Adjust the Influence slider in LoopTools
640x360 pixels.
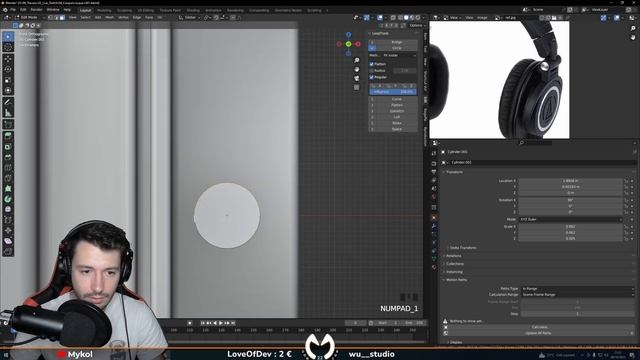pos(393,92)
